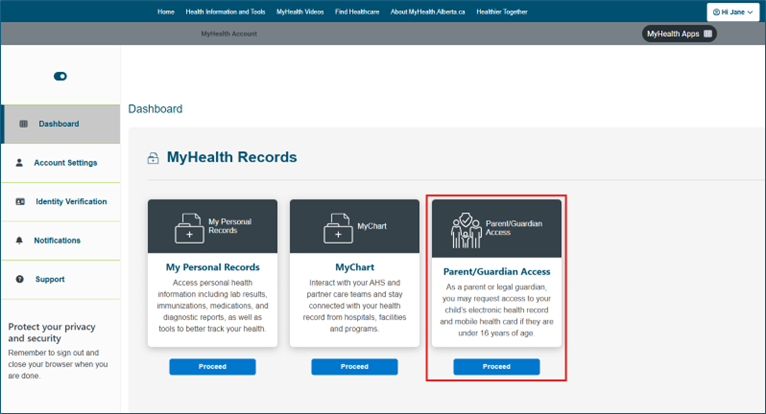The width and height of the screenshot is (766, 414).
Task: Click the MyHealth Account header label
Action: 229,34
